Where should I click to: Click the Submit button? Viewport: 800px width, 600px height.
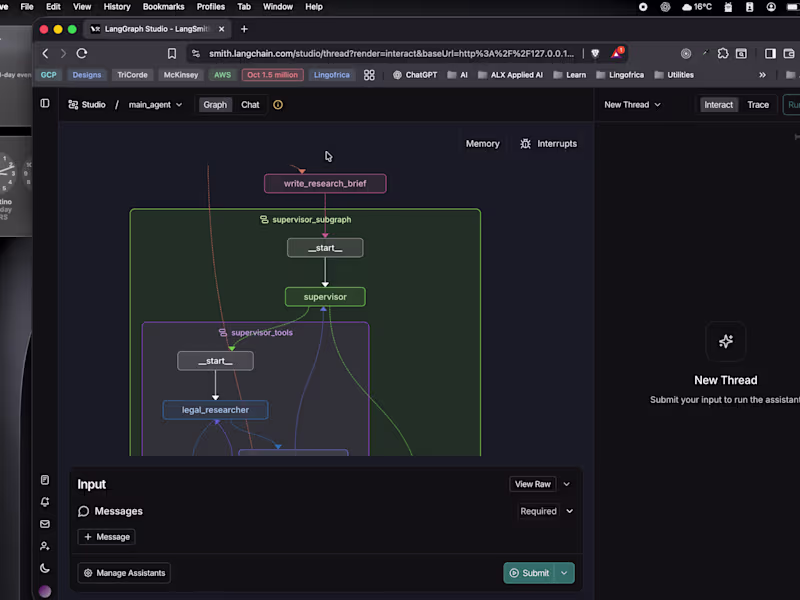point(533,573)
